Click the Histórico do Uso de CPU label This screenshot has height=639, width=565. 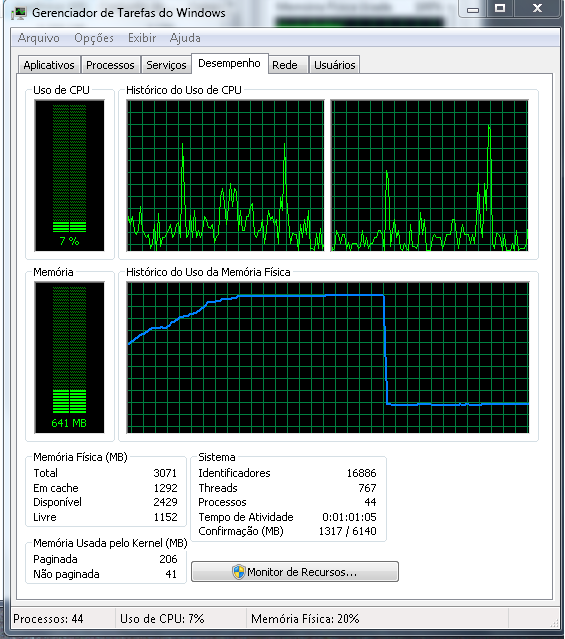184,90
